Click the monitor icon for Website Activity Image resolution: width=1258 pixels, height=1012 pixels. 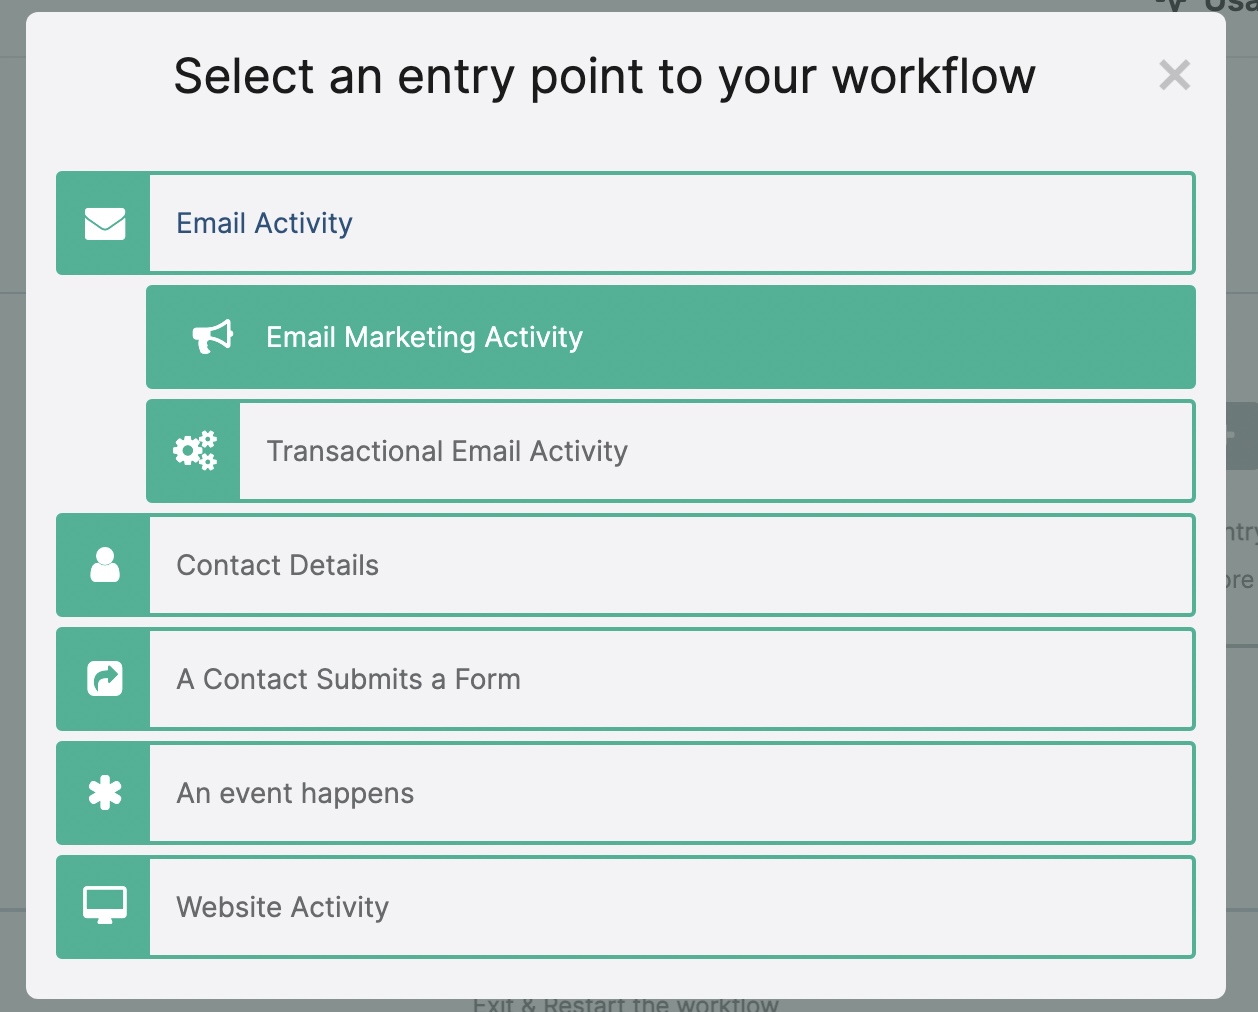pyautogui.click(x=104, y=907)
